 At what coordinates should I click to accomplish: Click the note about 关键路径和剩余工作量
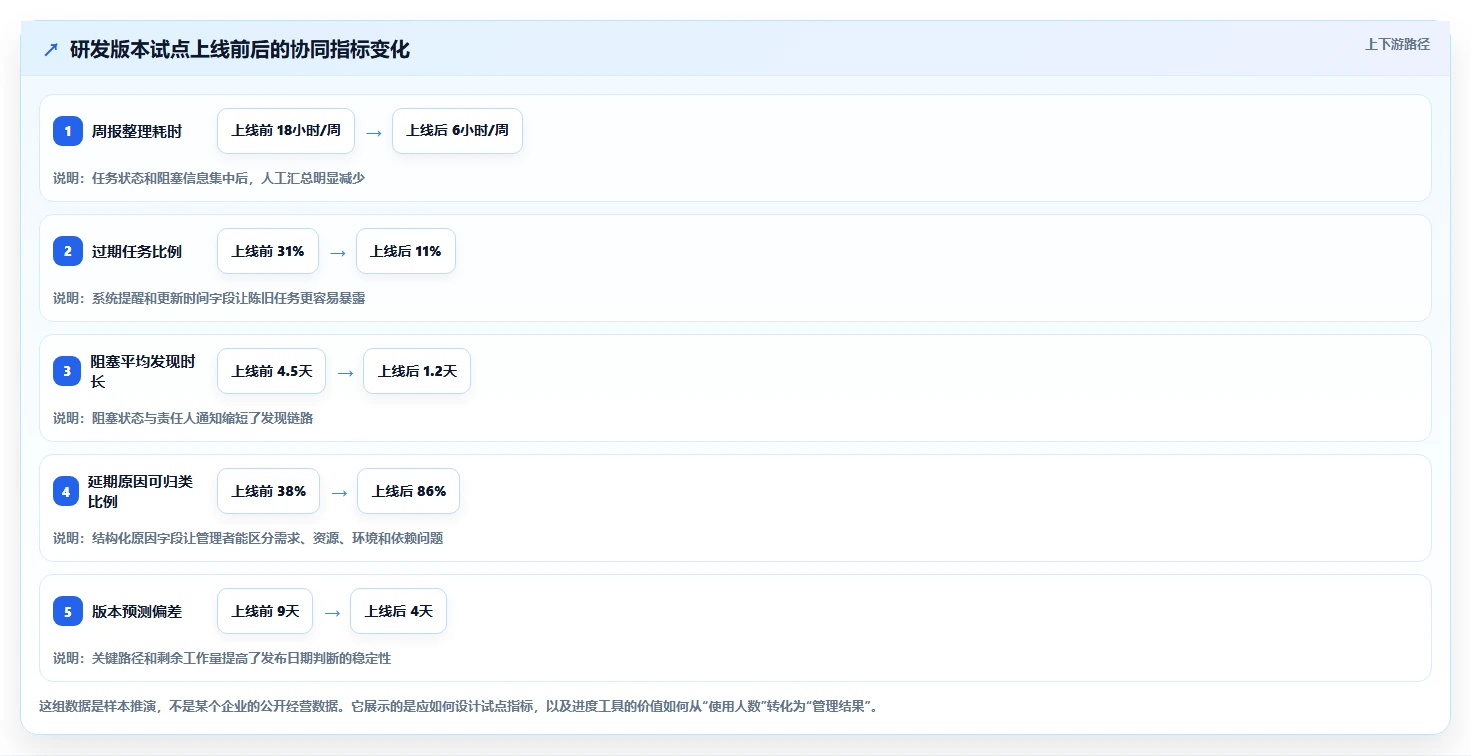click(x=222, y=658)
